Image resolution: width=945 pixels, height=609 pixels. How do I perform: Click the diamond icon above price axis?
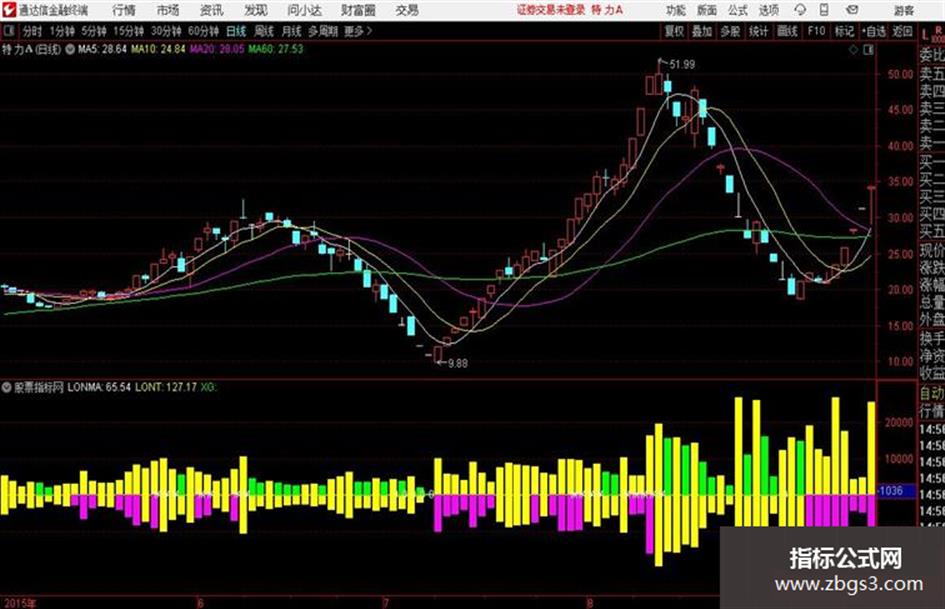853,50
